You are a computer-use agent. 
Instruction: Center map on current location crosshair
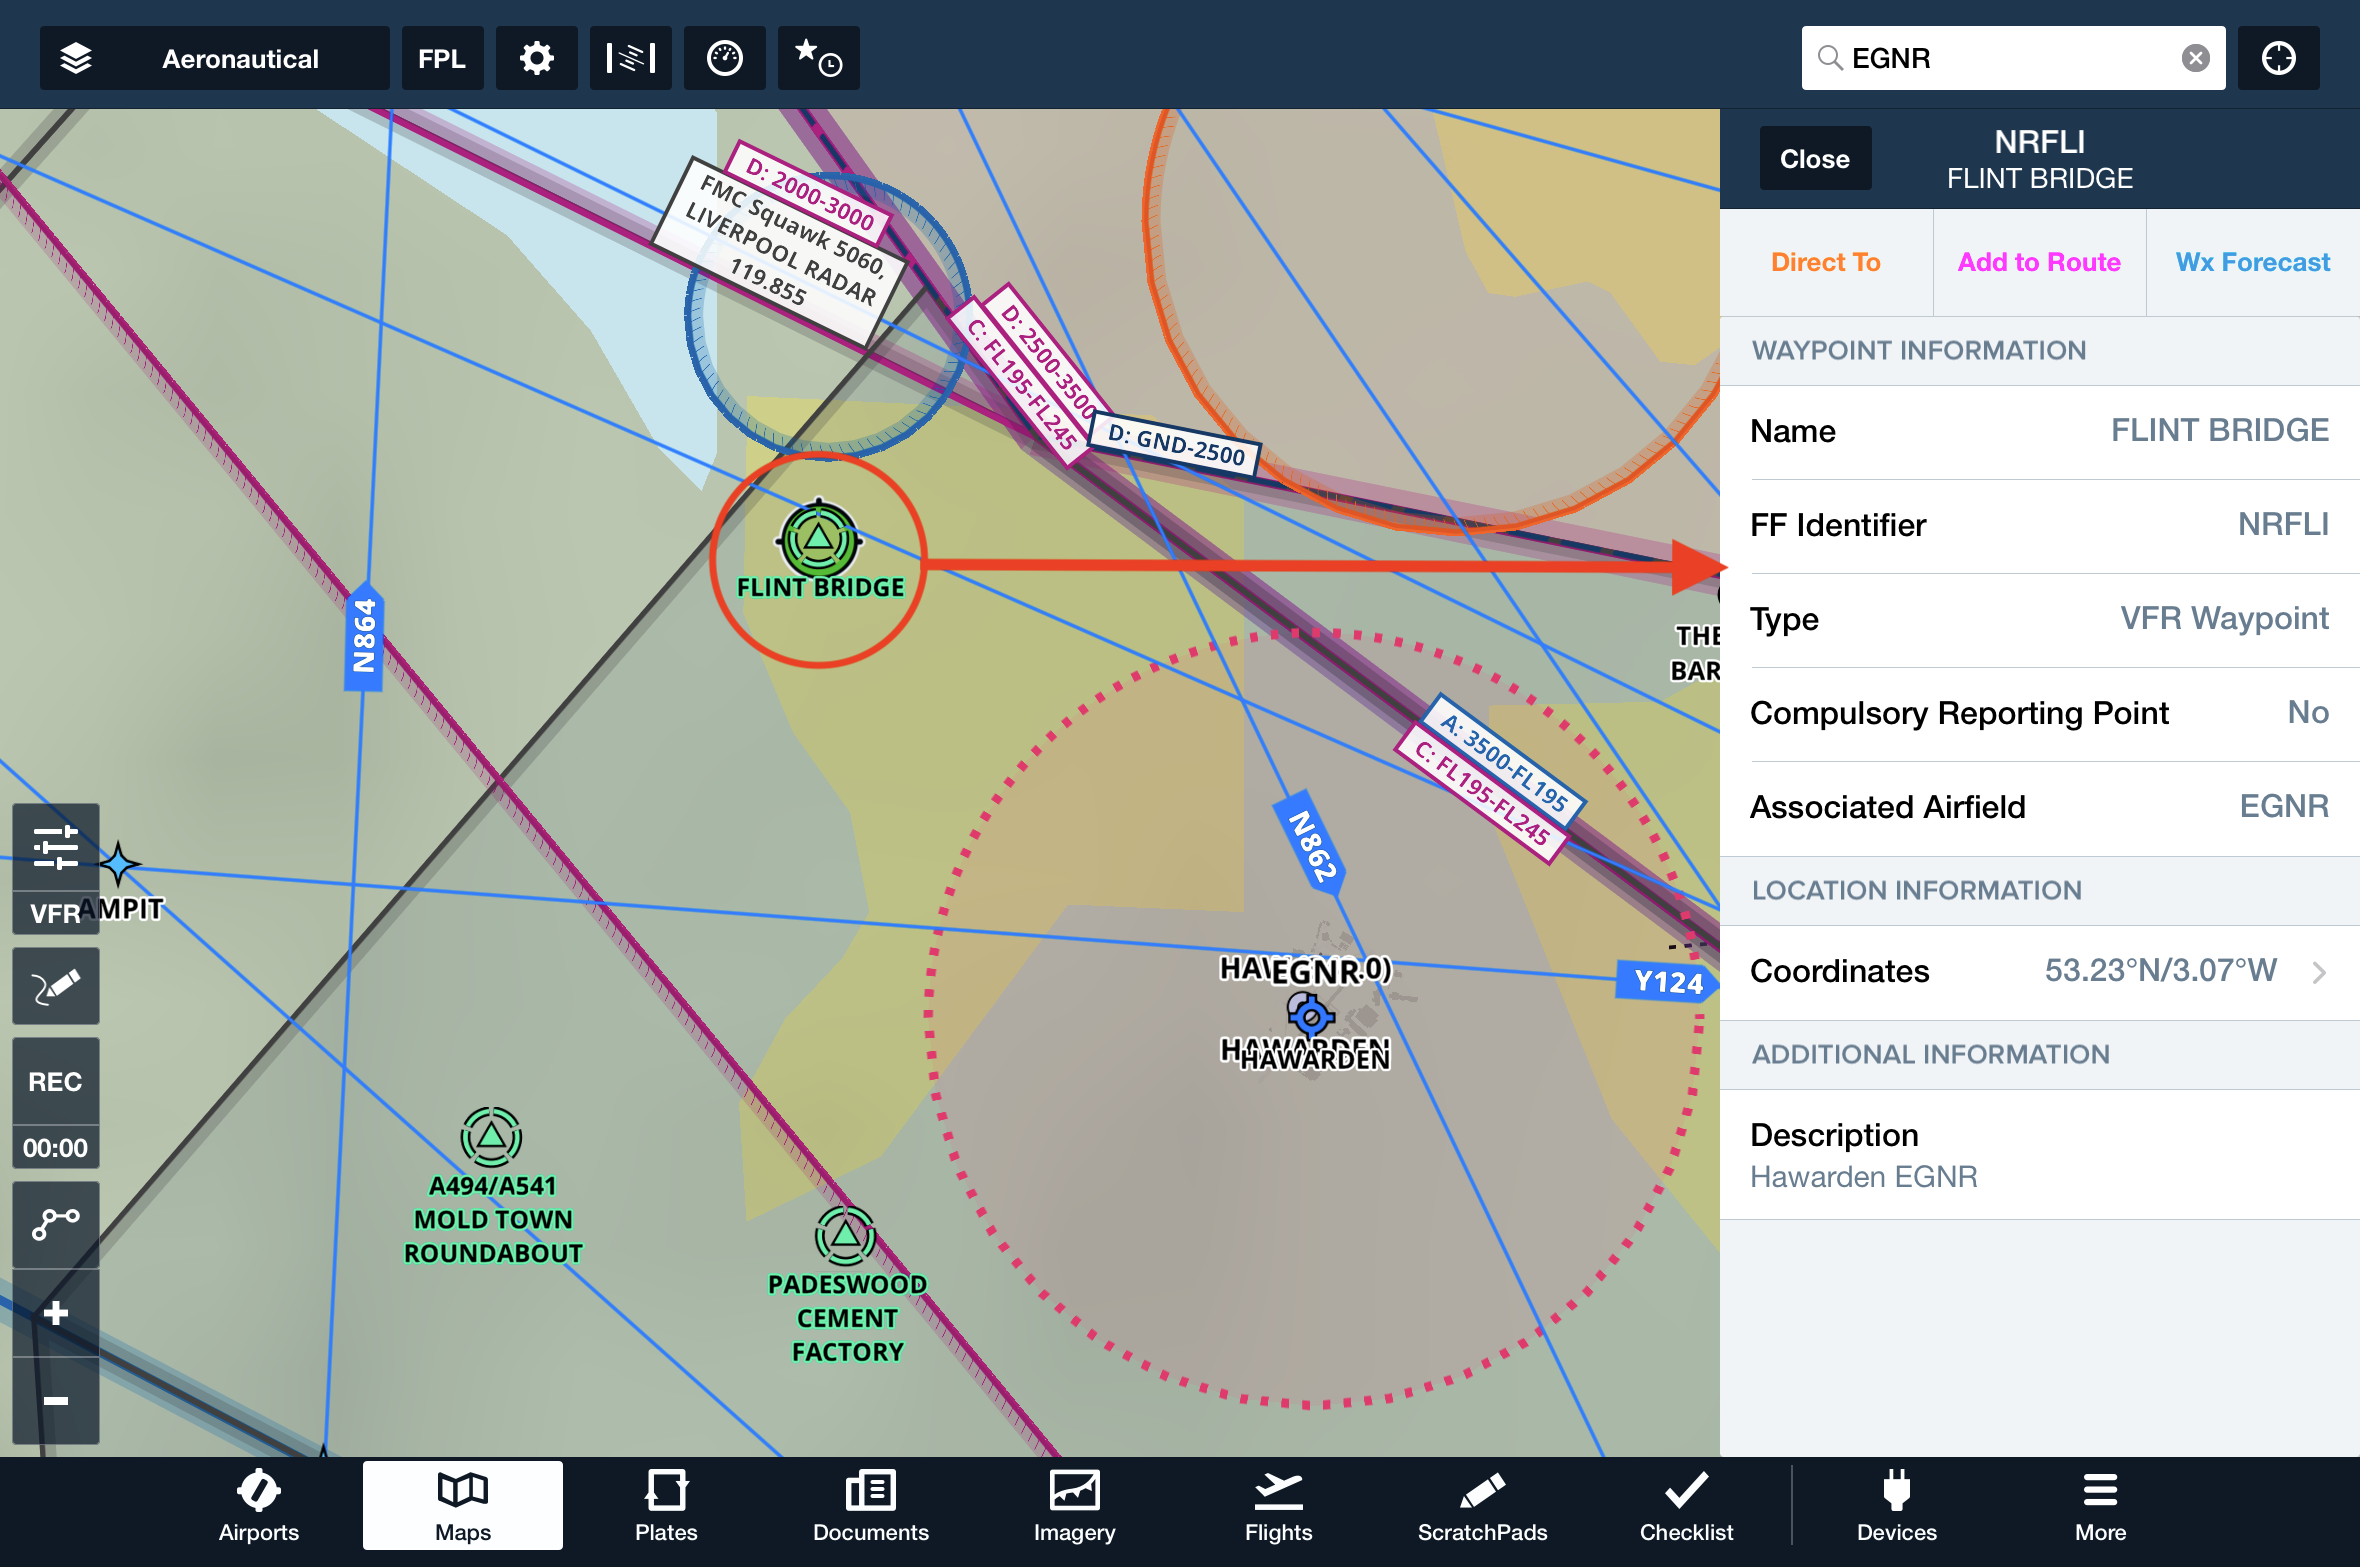click(x=2278, y=58)
